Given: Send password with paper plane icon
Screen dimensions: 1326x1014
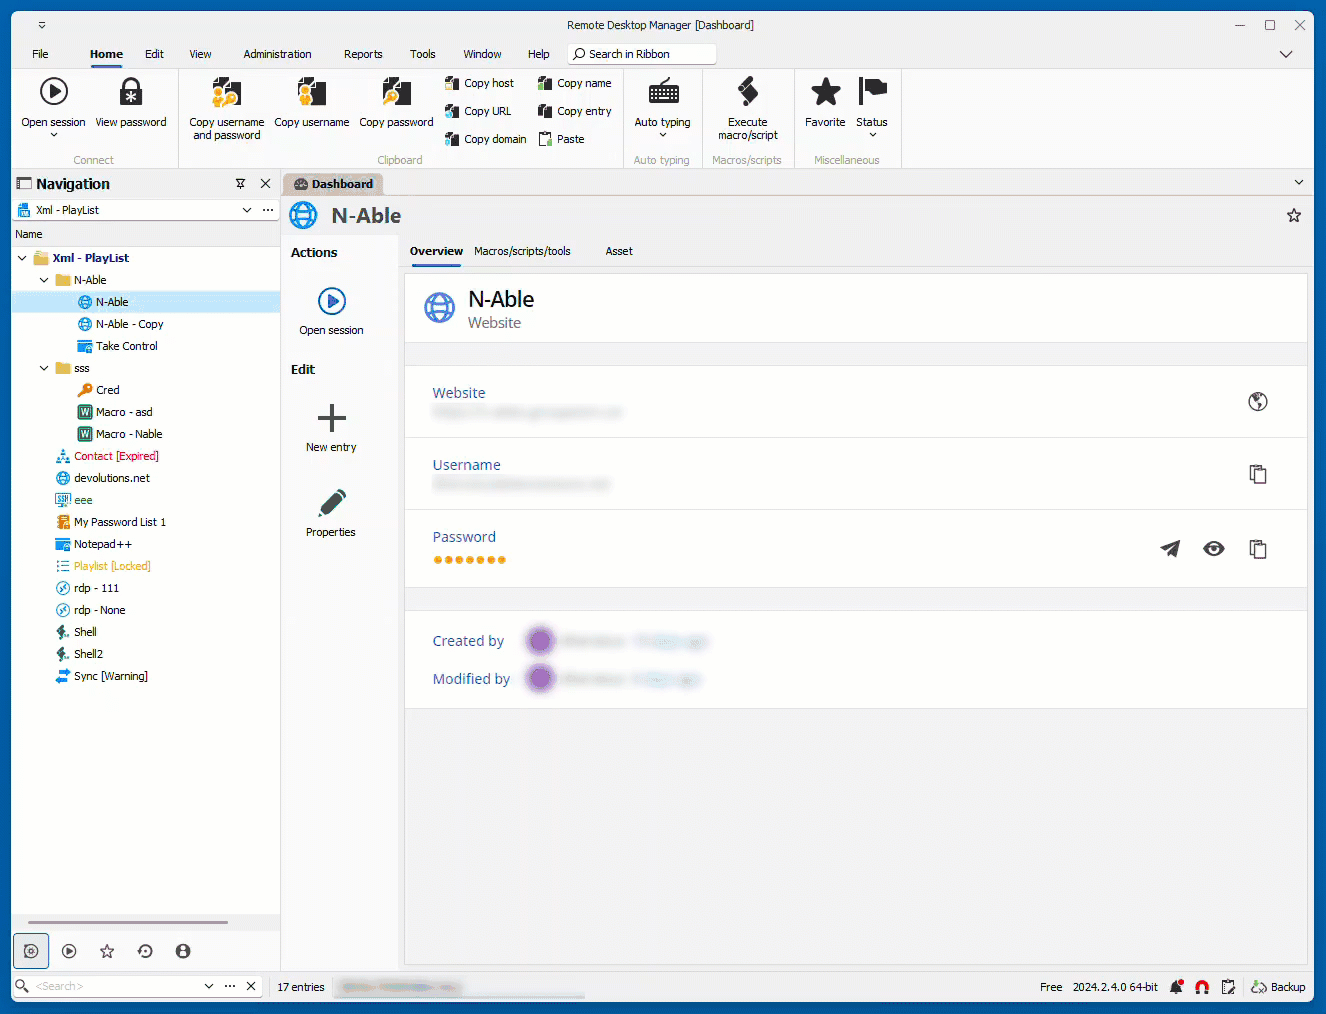Looking at the screenshot, I should 1169,549.
